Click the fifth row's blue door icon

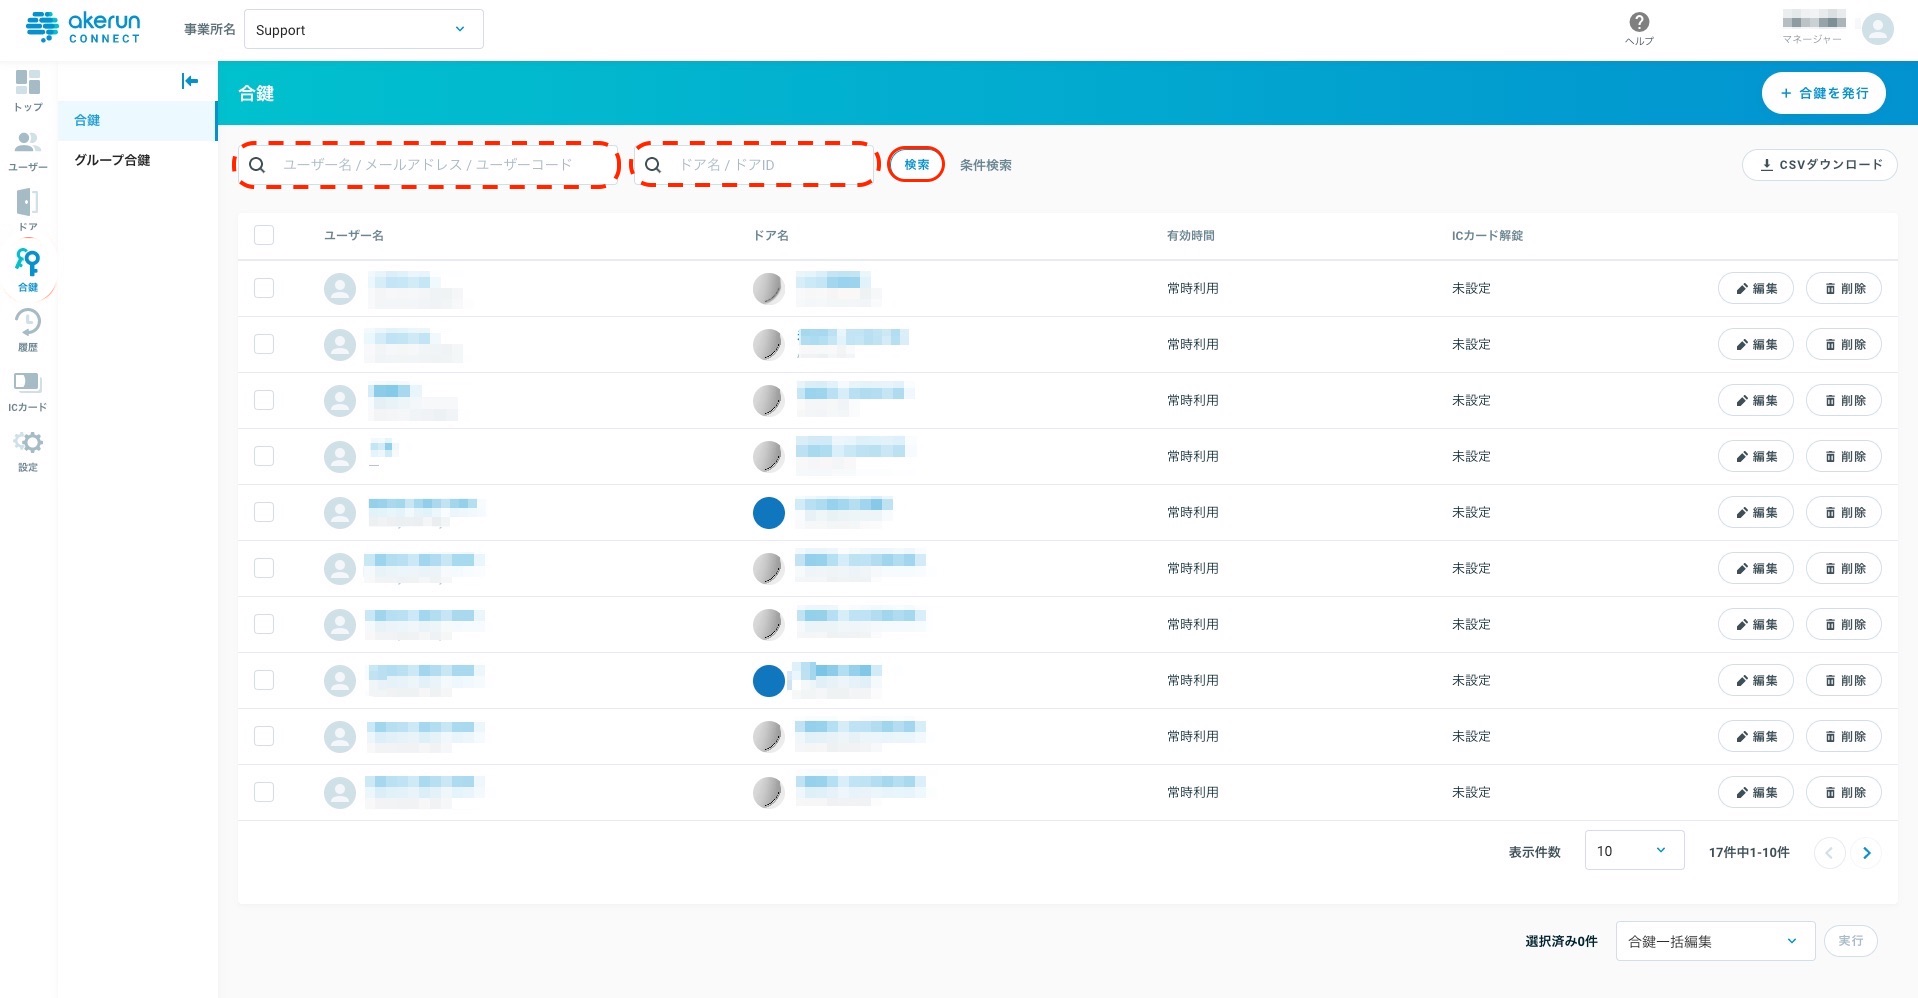pyautogui.click(x=768, y=513)
